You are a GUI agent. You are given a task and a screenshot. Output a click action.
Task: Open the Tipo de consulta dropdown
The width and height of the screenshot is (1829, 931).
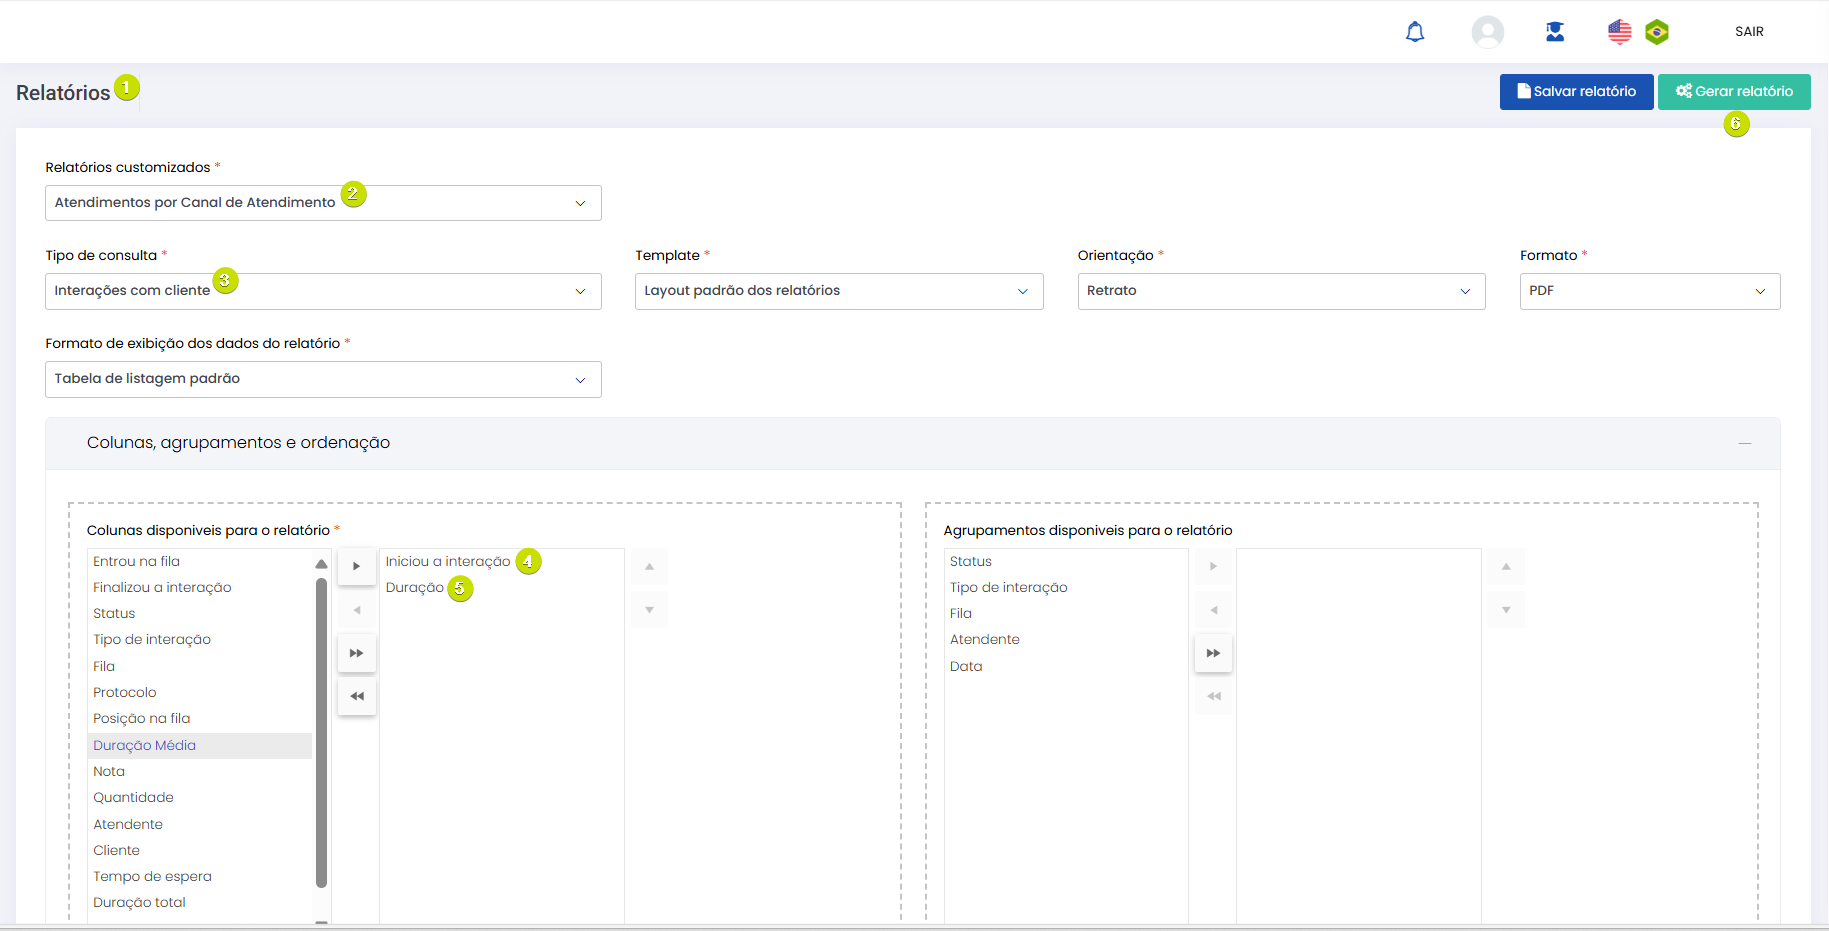click(x=323, y=291)
